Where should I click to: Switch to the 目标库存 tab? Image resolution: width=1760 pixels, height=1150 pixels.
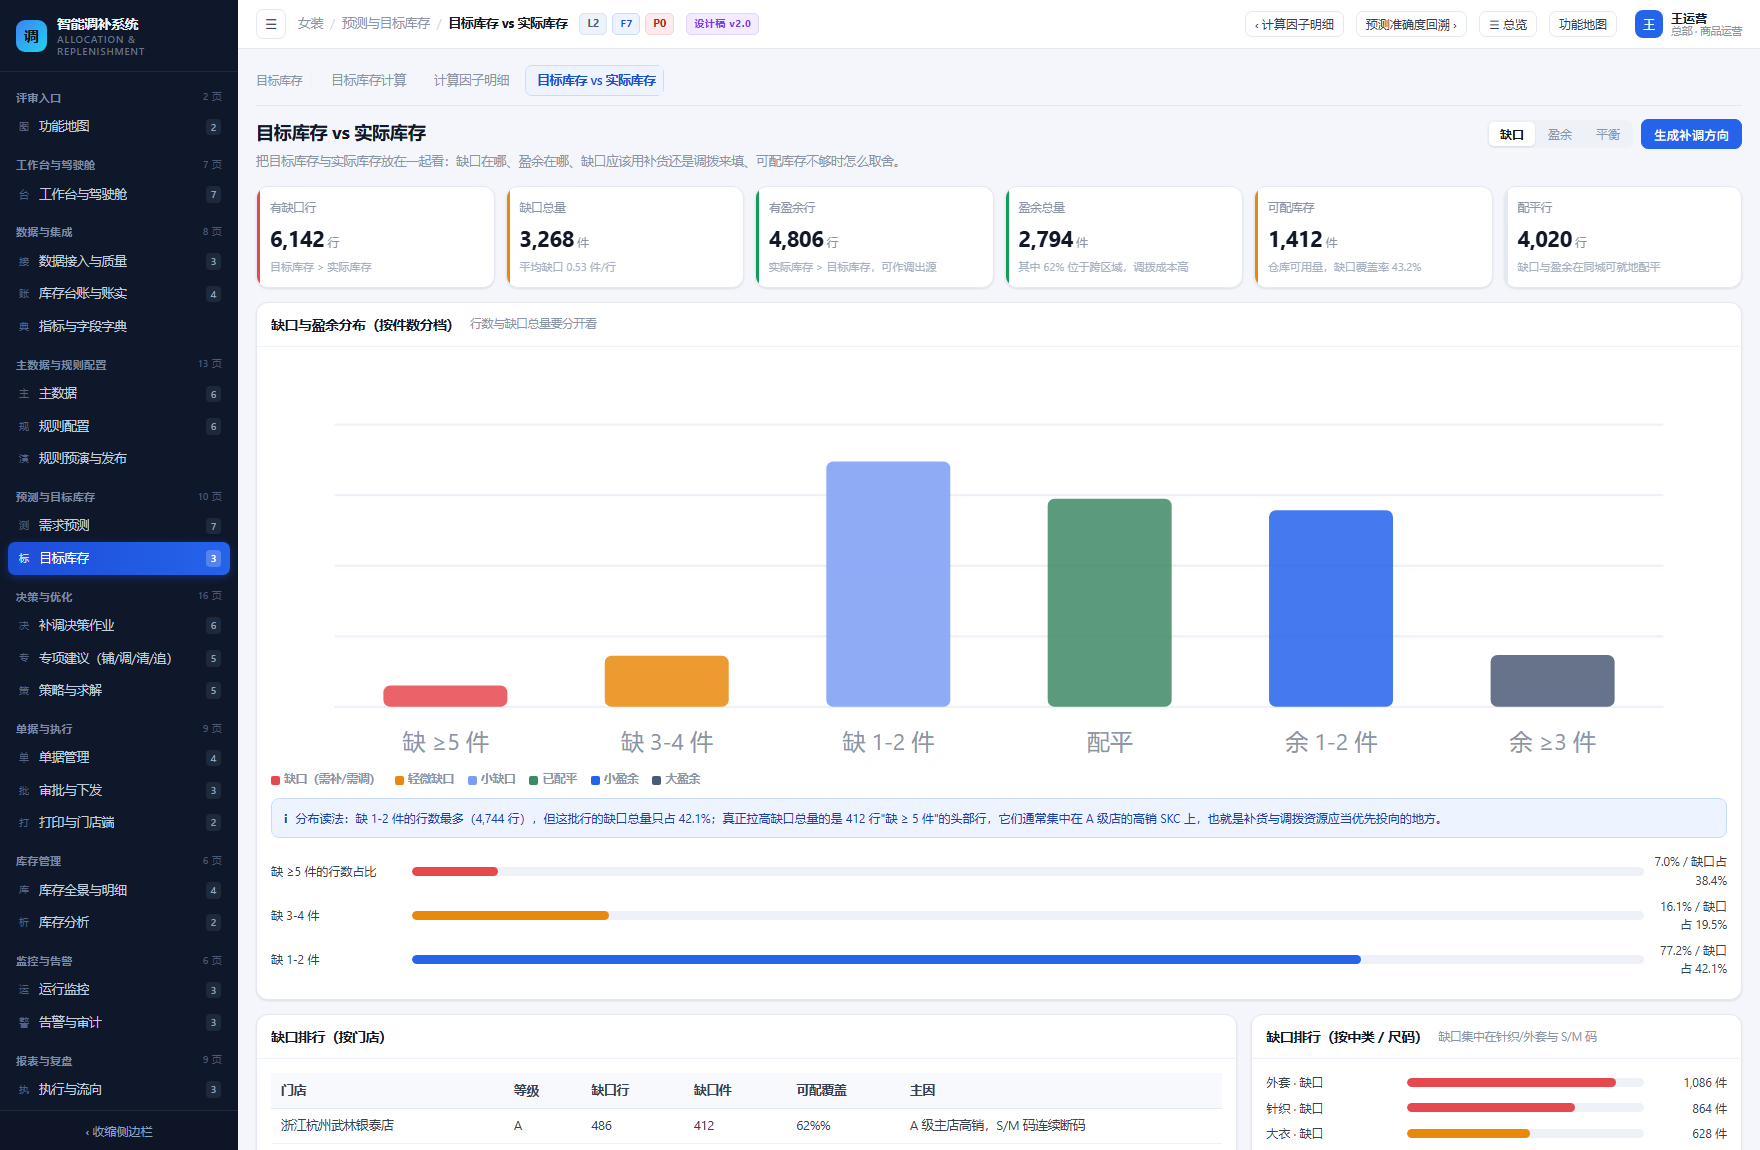[x=279, y=80]
